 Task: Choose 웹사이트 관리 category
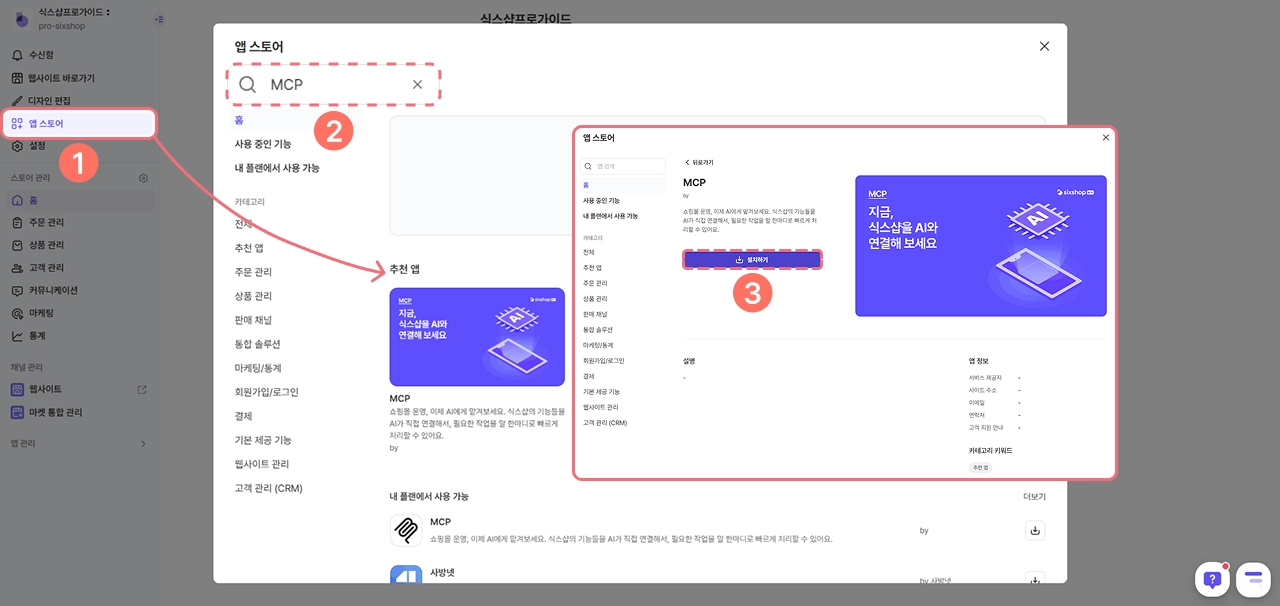261,464
